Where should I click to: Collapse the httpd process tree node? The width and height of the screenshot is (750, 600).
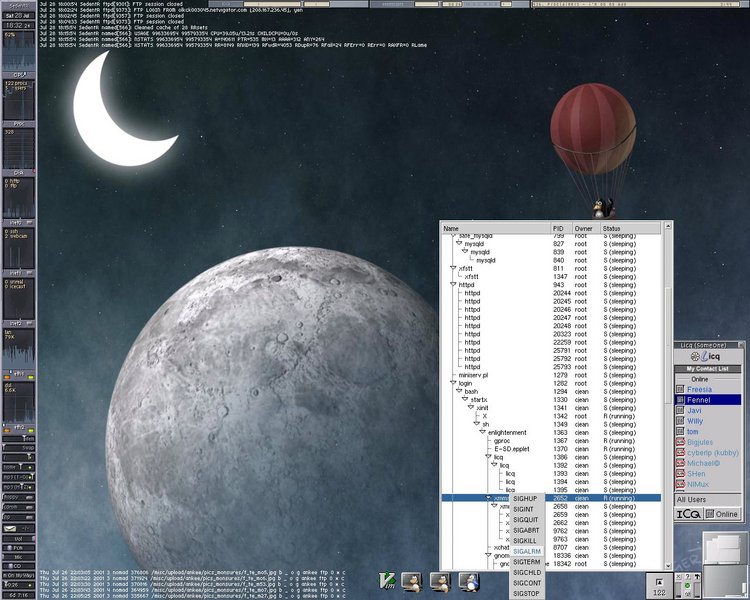click(x=453, y=285)
